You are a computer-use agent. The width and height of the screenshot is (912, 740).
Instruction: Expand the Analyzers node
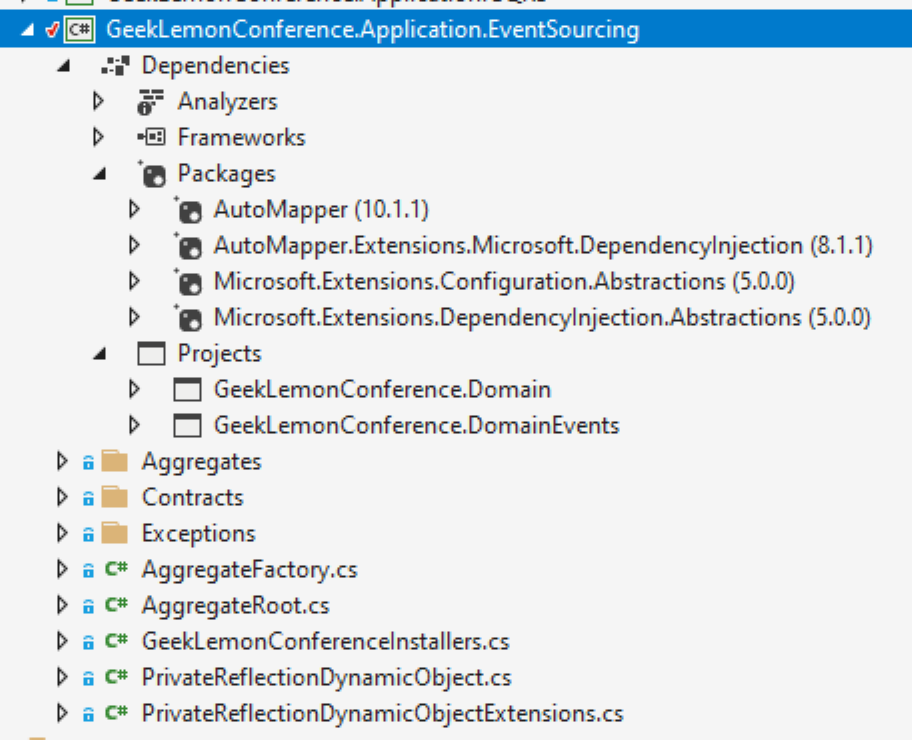point(98,101)
